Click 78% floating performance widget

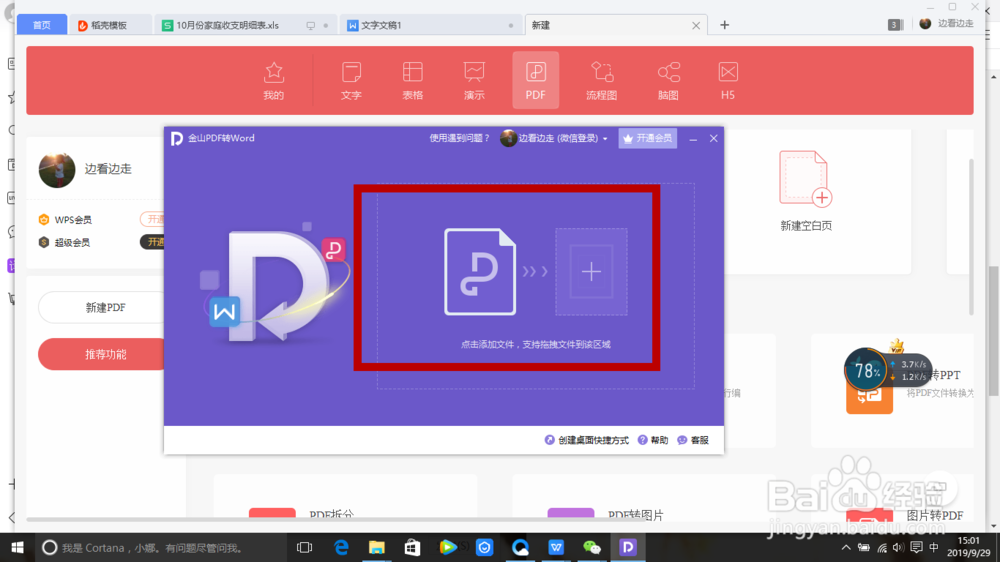point(866,370)
